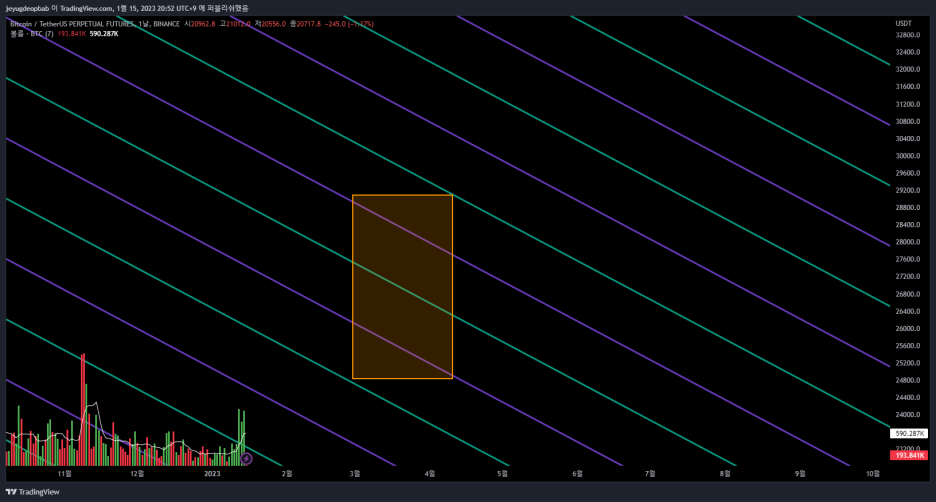The height and width of the screenshot is (502, 936).
Task: Click the 27200.0 price axis label
Action: point(907,276)
